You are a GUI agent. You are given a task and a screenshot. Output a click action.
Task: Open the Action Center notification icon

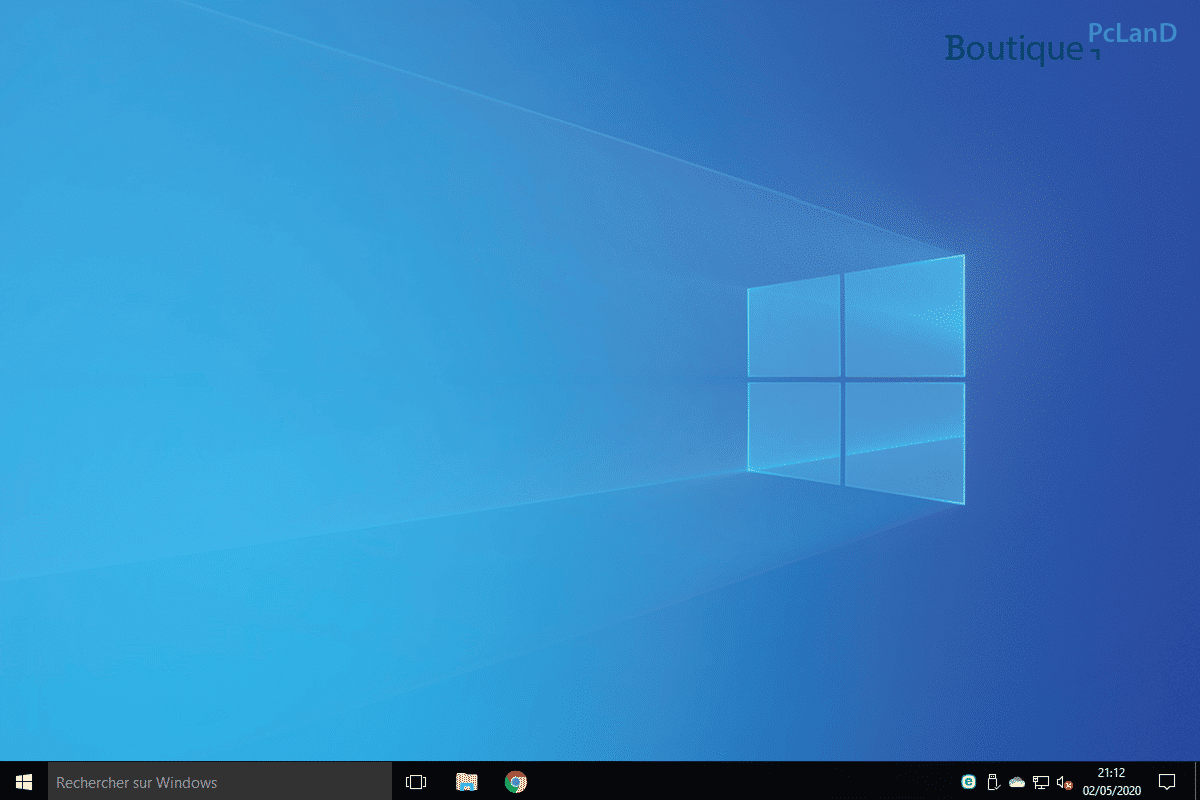click(1165, 780)
